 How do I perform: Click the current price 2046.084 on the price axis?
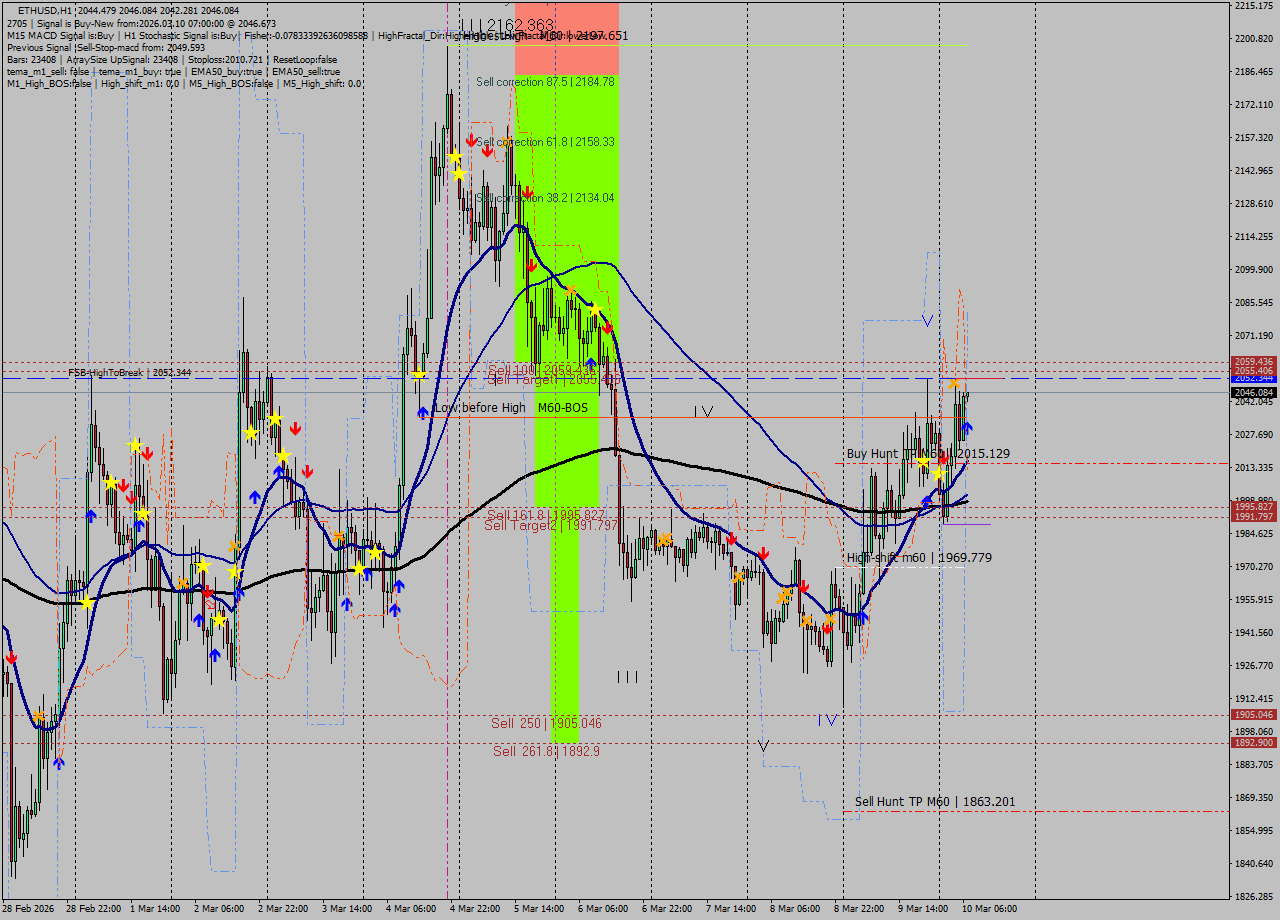[x=1251, y=393]
